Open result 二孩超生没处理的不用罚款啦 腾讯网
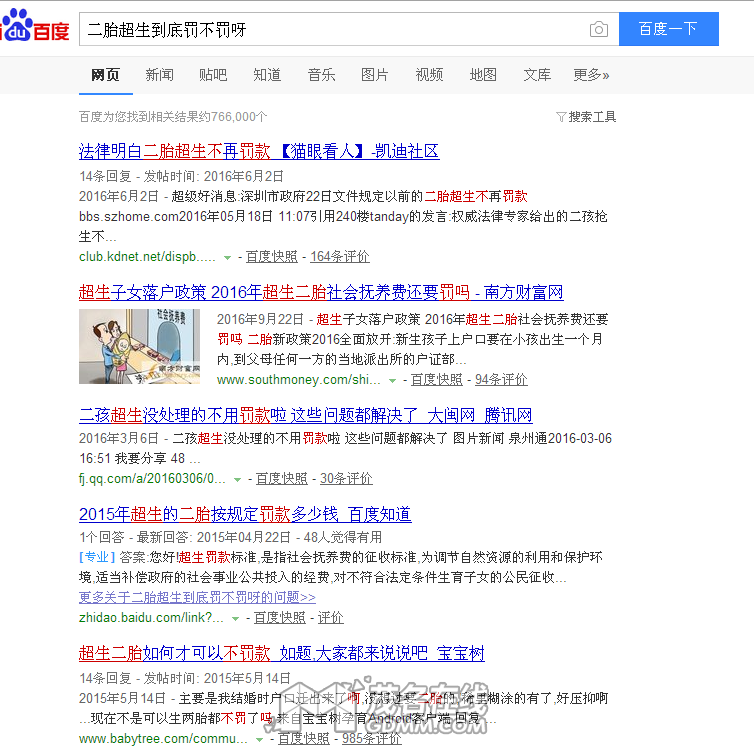754x747 pixels. [306, 416]
